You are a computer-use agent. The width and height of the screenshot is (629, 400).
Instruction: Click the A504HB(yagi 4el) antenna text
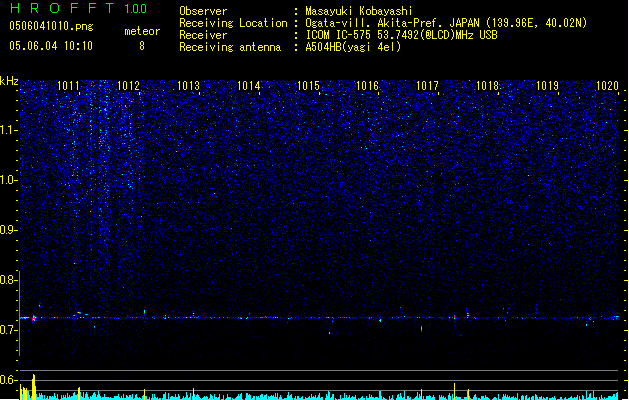353,47
